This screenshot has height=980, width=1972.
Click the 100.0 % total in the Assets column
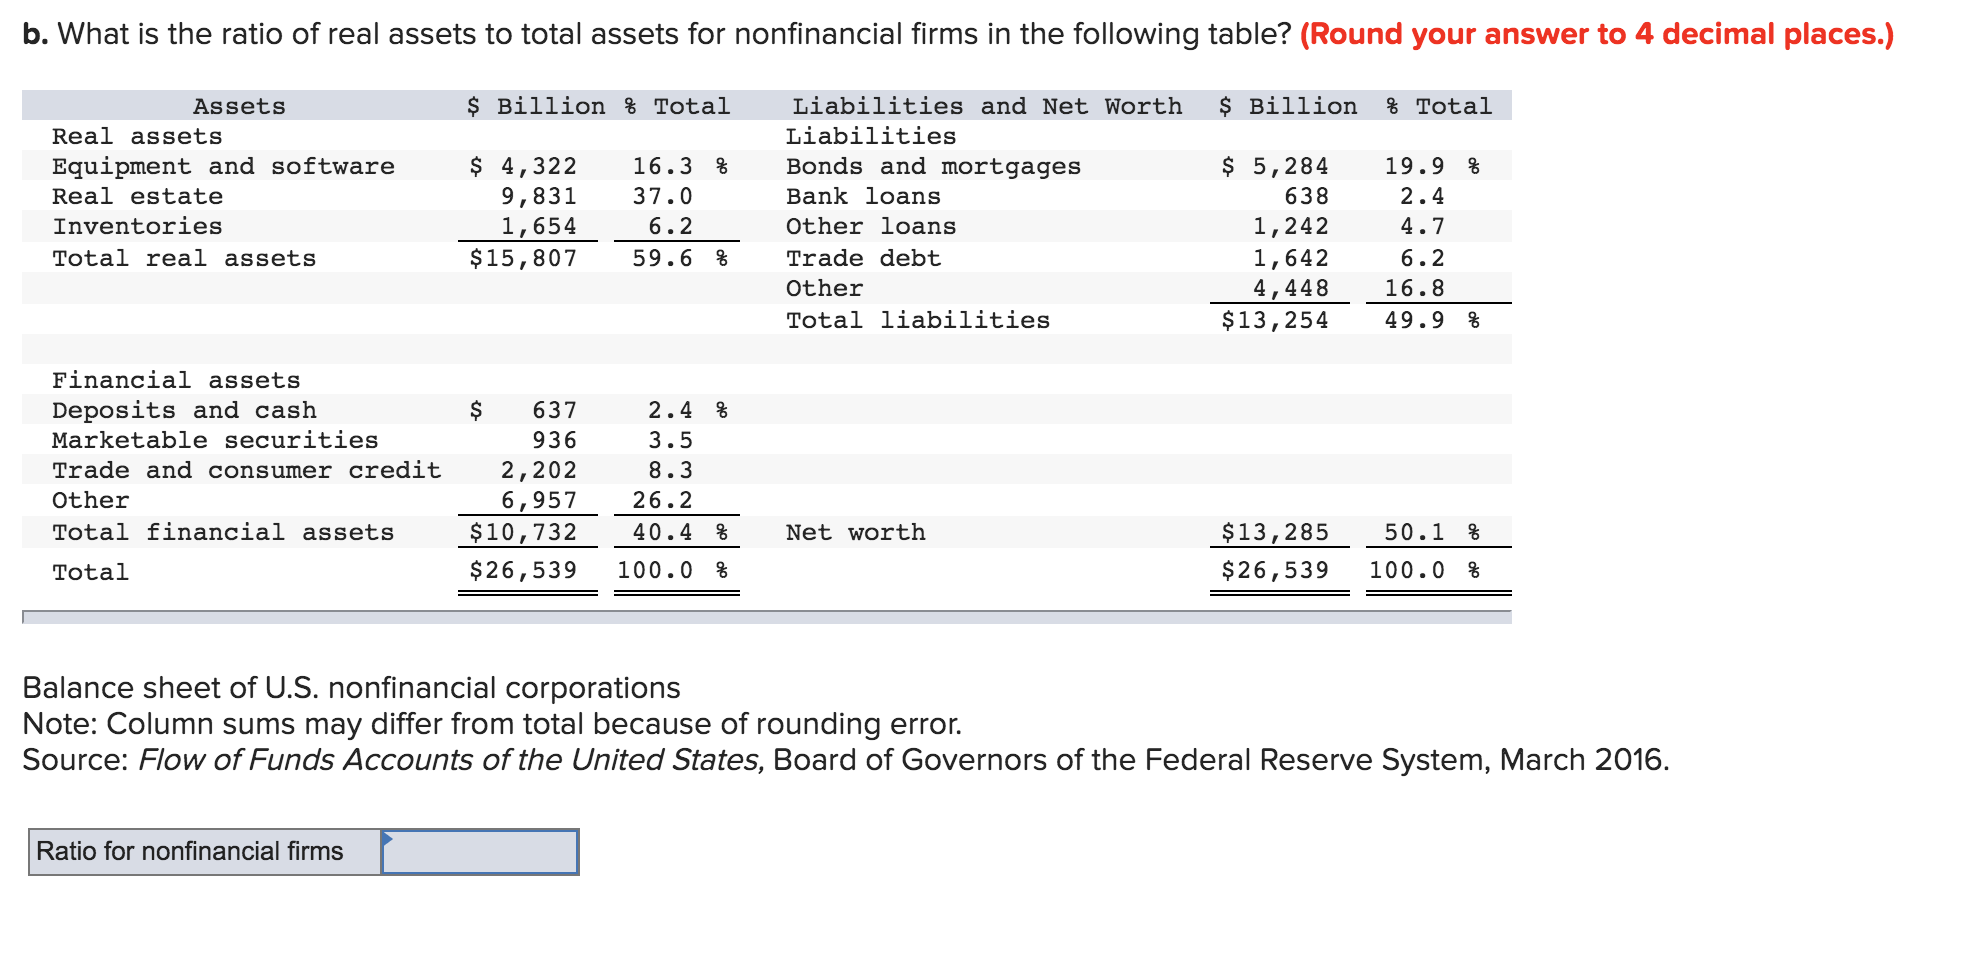(672, 570)
